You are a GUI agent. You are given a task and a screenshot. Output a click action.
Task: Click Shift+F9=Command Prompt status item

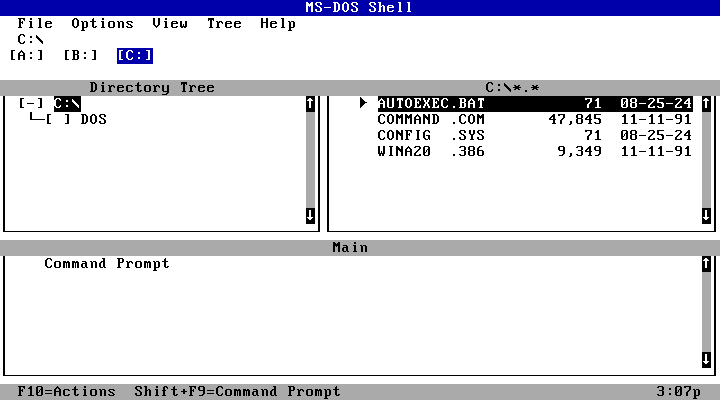point(237,392)
